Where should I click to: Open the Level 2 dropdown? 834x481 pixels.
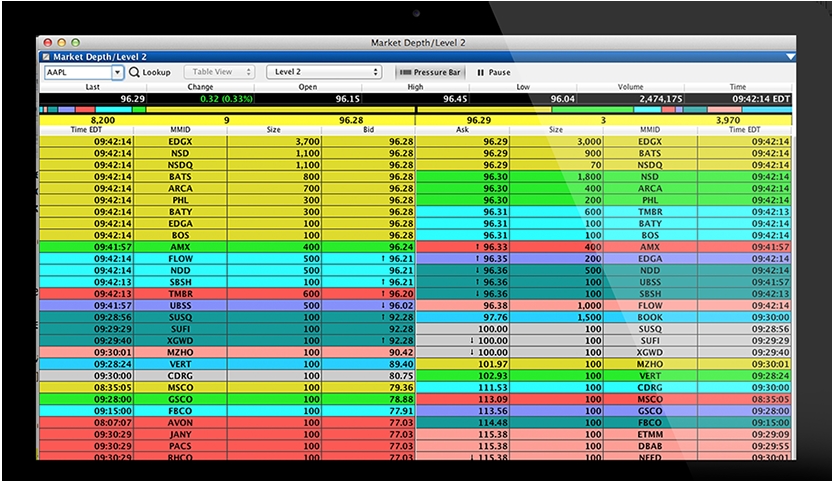pyautogui.click(x=324, y=72)
